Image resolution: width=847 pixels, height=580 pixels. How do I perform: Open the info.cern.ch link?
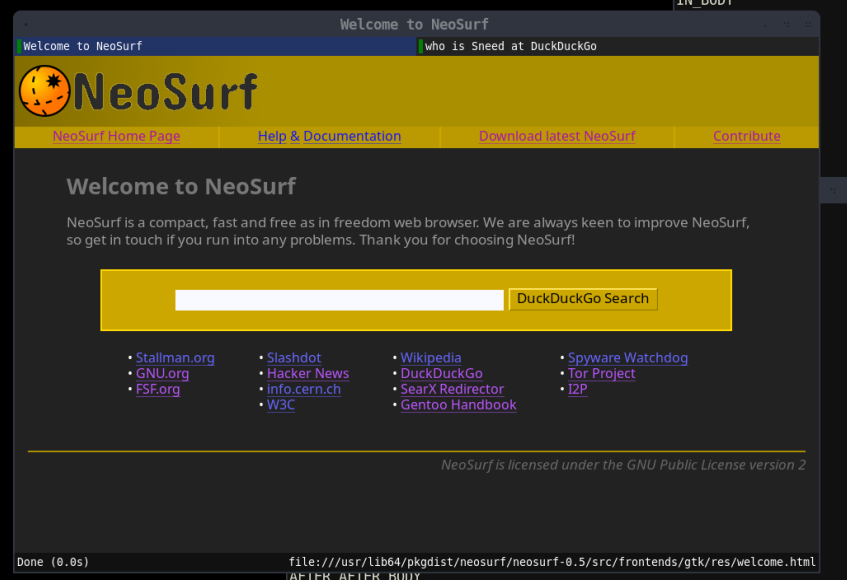coord(304,389)
